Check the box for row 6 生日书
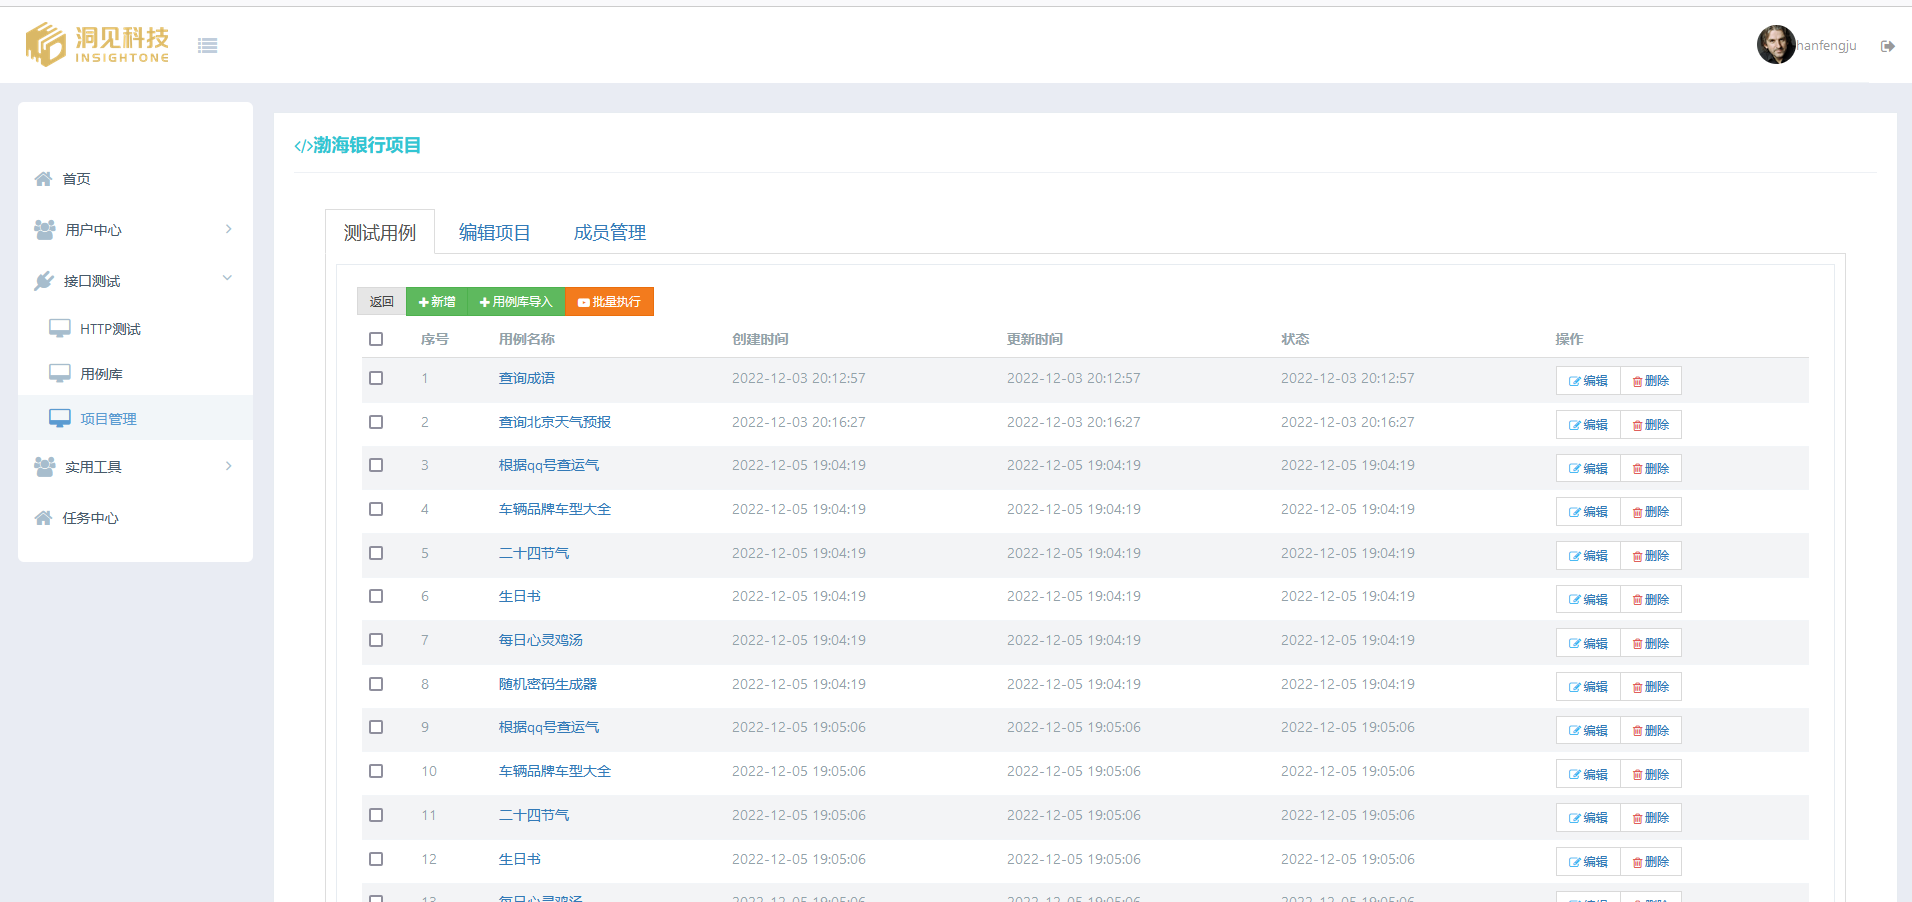 [x=376, y=596]
